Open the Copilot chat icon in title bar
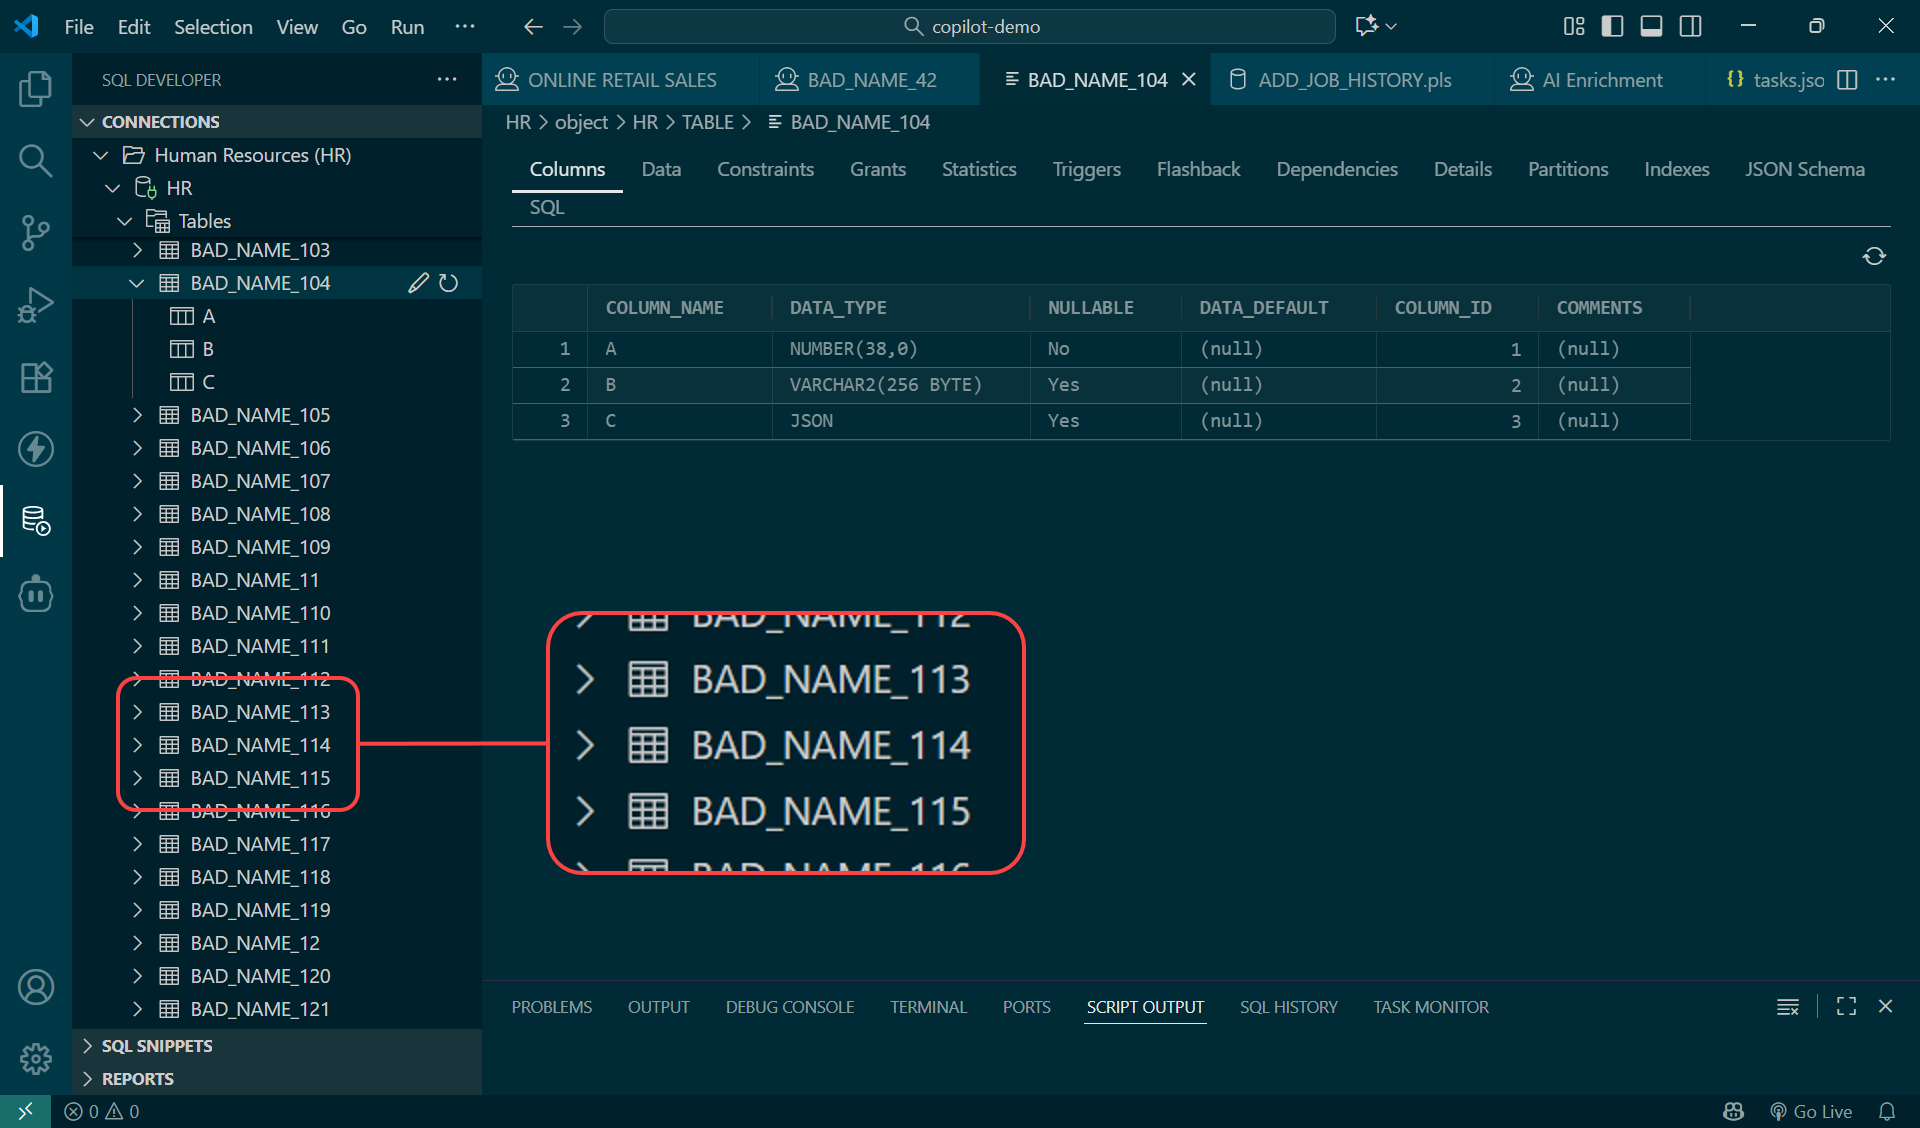The height and width of the screenshot is (1128, 1920). [x=1366, y=26]
